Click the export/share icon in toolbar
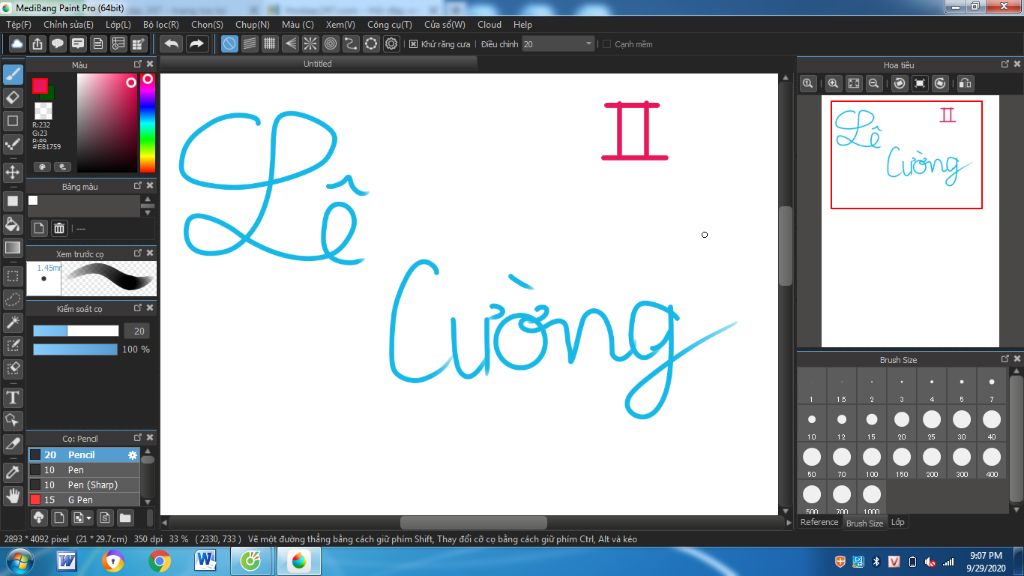Viewport: 1024px width, 576px height. point(37,44)
